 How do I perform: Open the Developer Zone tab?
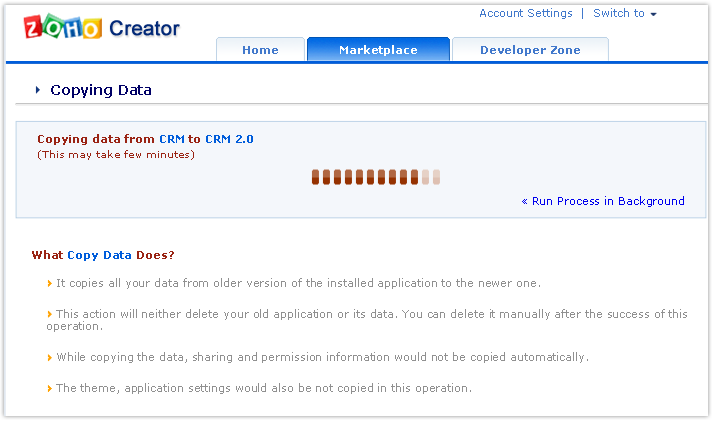tap(530, 49)
